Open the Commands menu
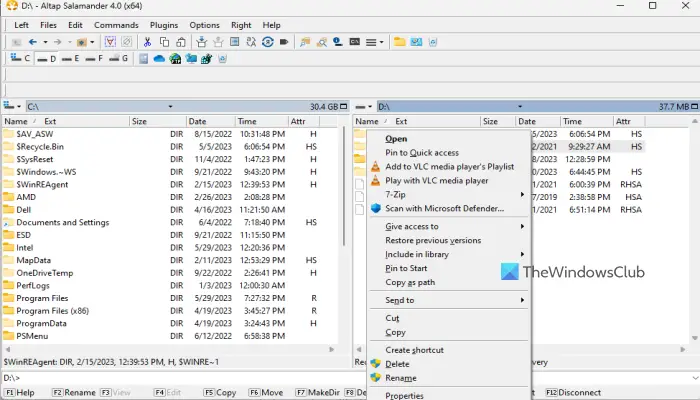Screen dimensions: 700x400 click(x=116, y=25)
